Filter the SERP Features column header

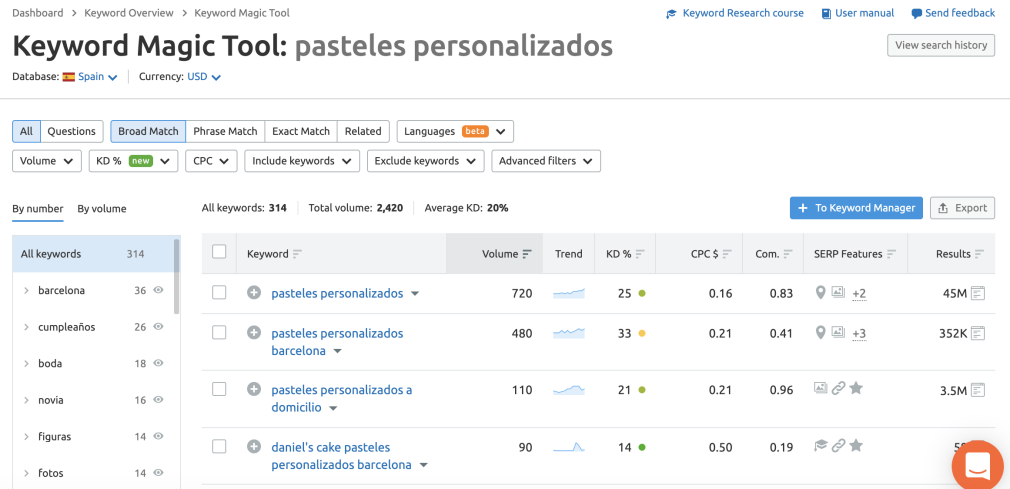point(855,254)
